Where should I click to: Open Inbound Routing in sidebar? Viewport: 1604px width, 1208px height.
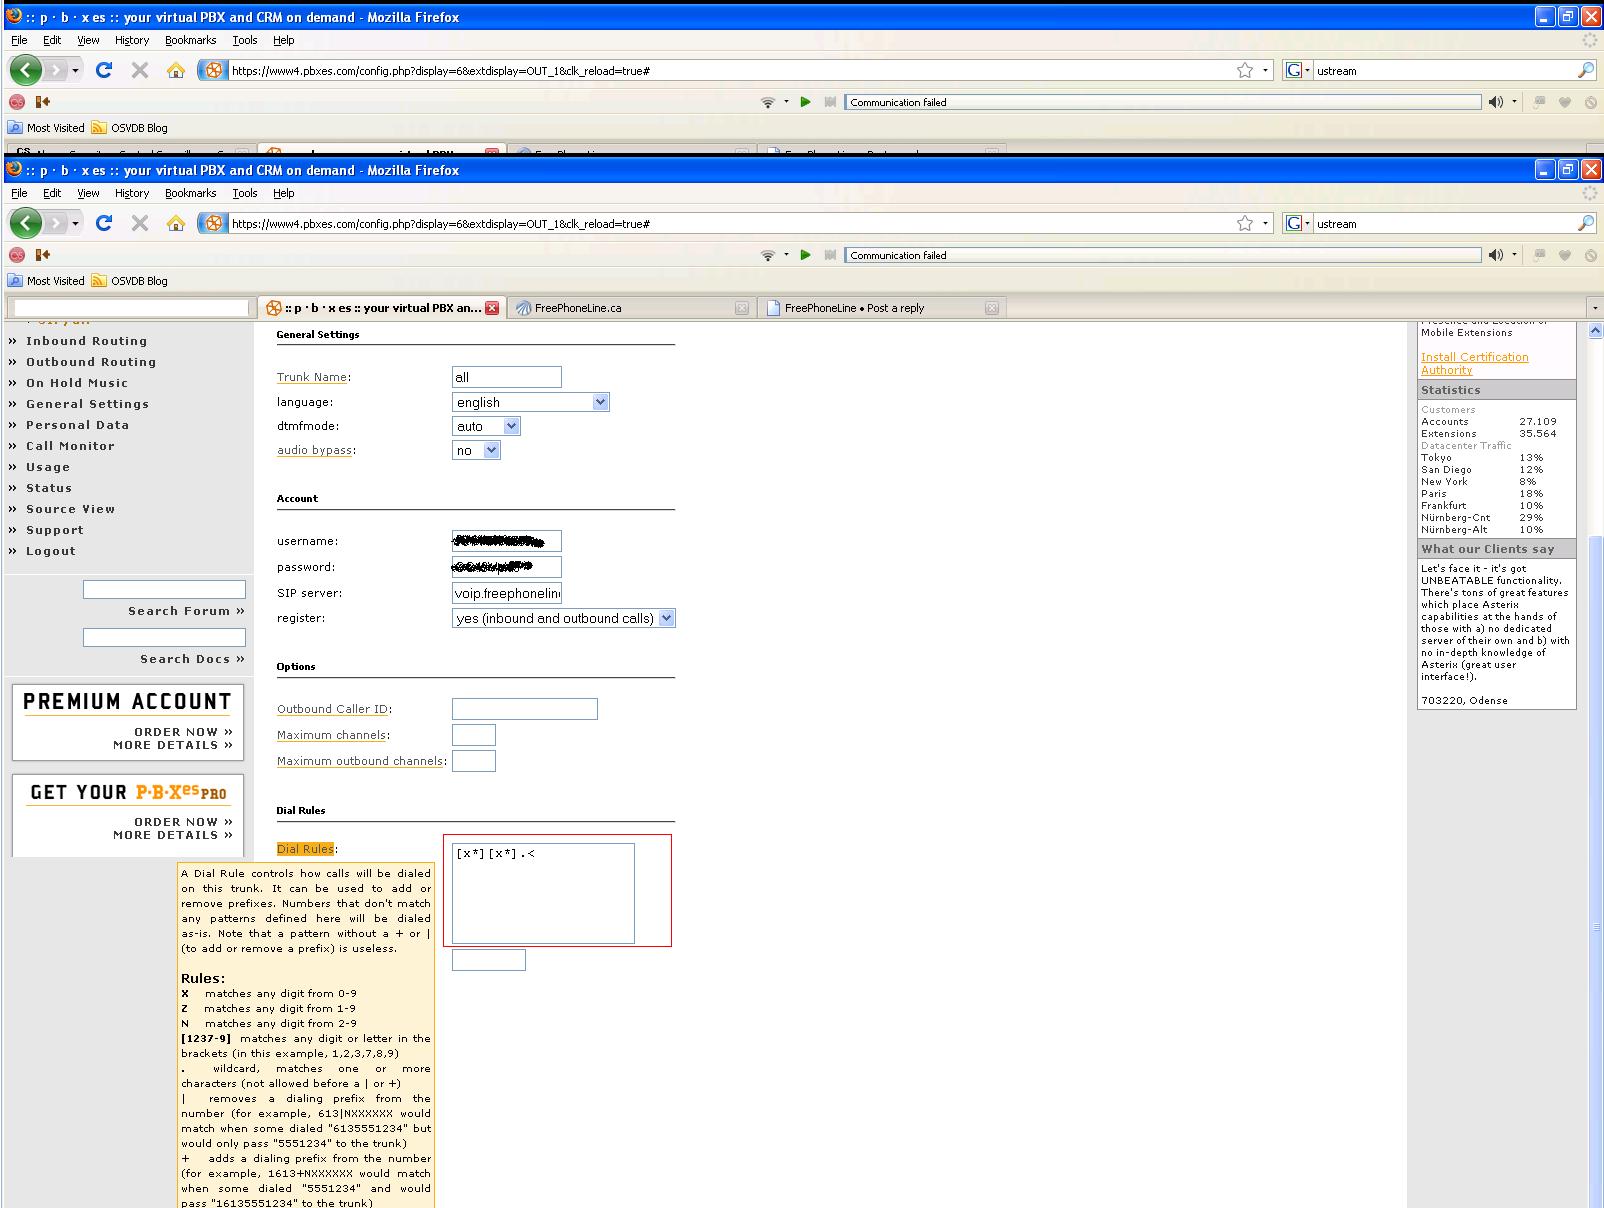click(86, 341)
